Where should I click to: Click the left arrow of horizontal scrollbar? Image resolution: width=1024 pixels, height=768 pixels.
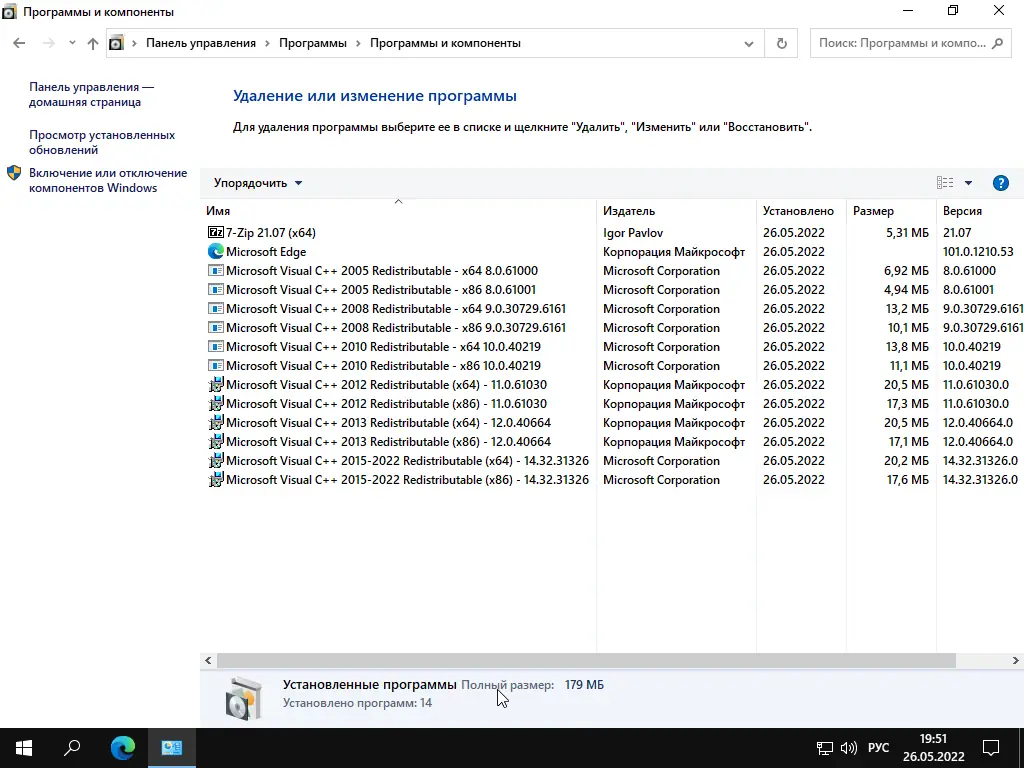(x=208, y=660)
